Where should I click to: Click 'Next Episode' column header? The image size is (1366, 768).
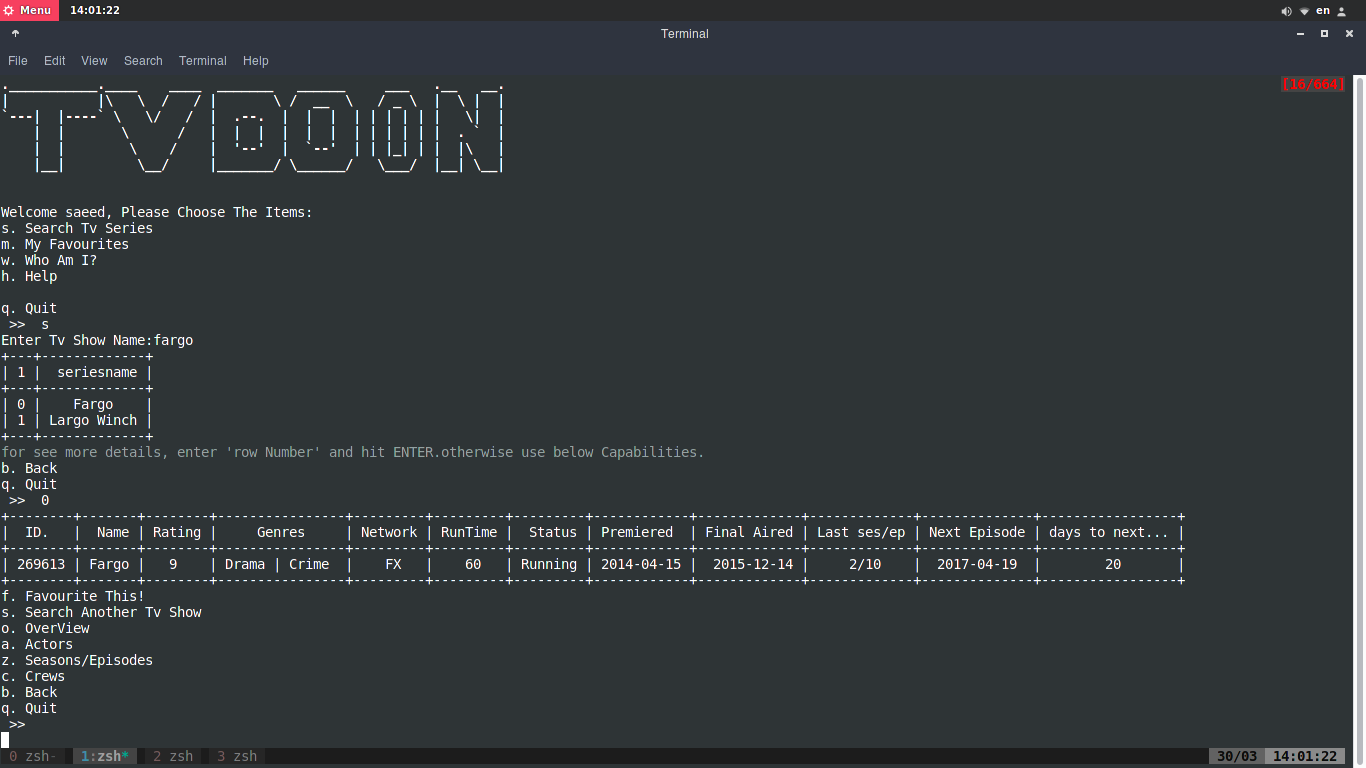pos(977,533)
